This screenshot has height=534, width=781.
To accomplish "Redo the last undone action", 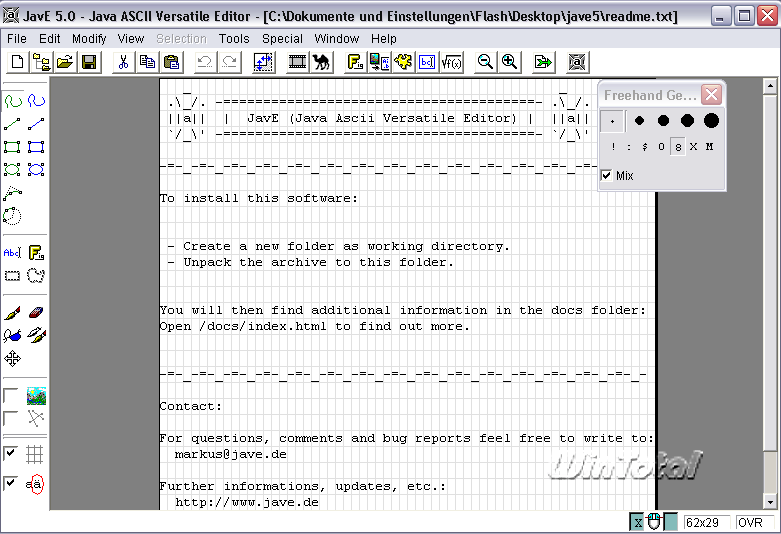I will pos(229,62).
